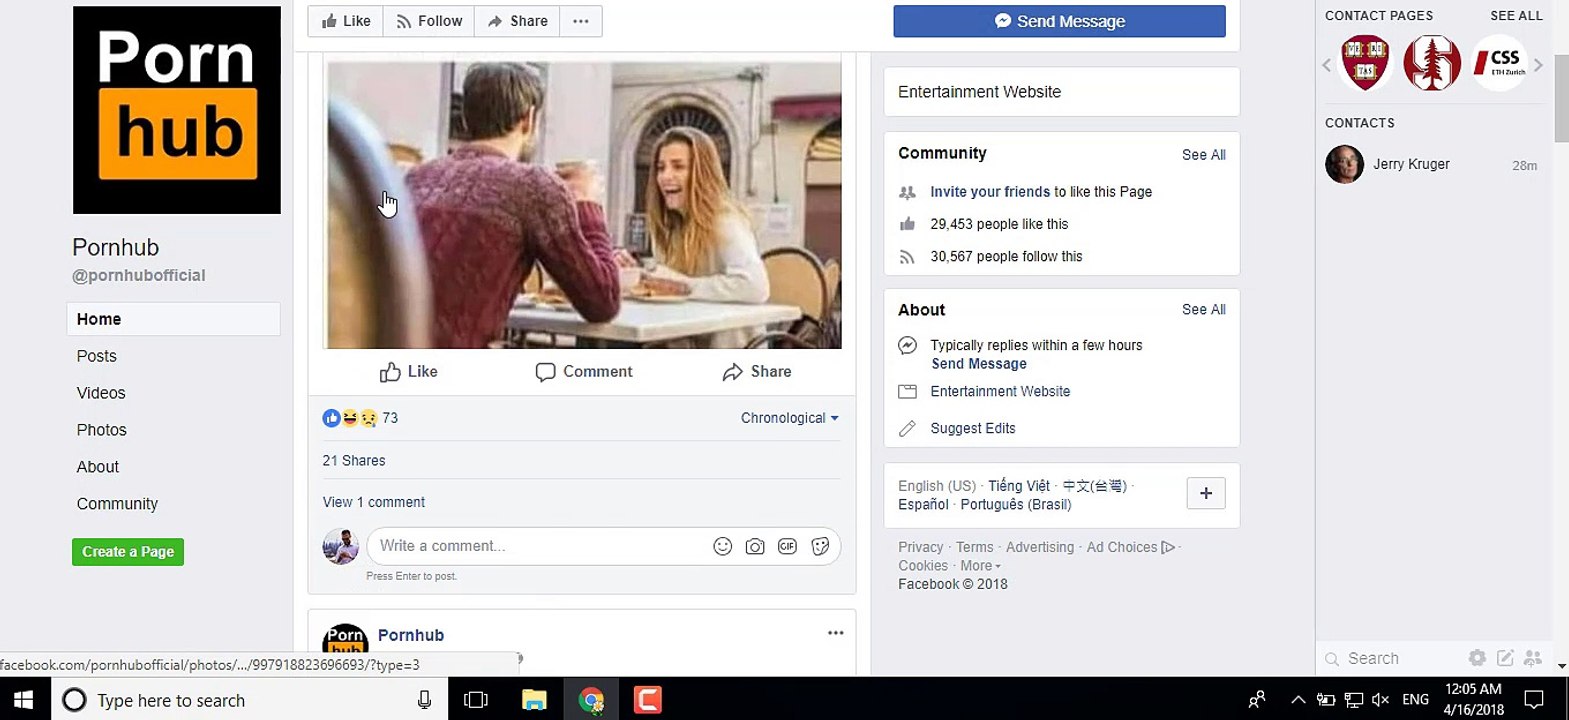Open the emoji picker in the comment box

pyautogui.click(x=723, y=546)
